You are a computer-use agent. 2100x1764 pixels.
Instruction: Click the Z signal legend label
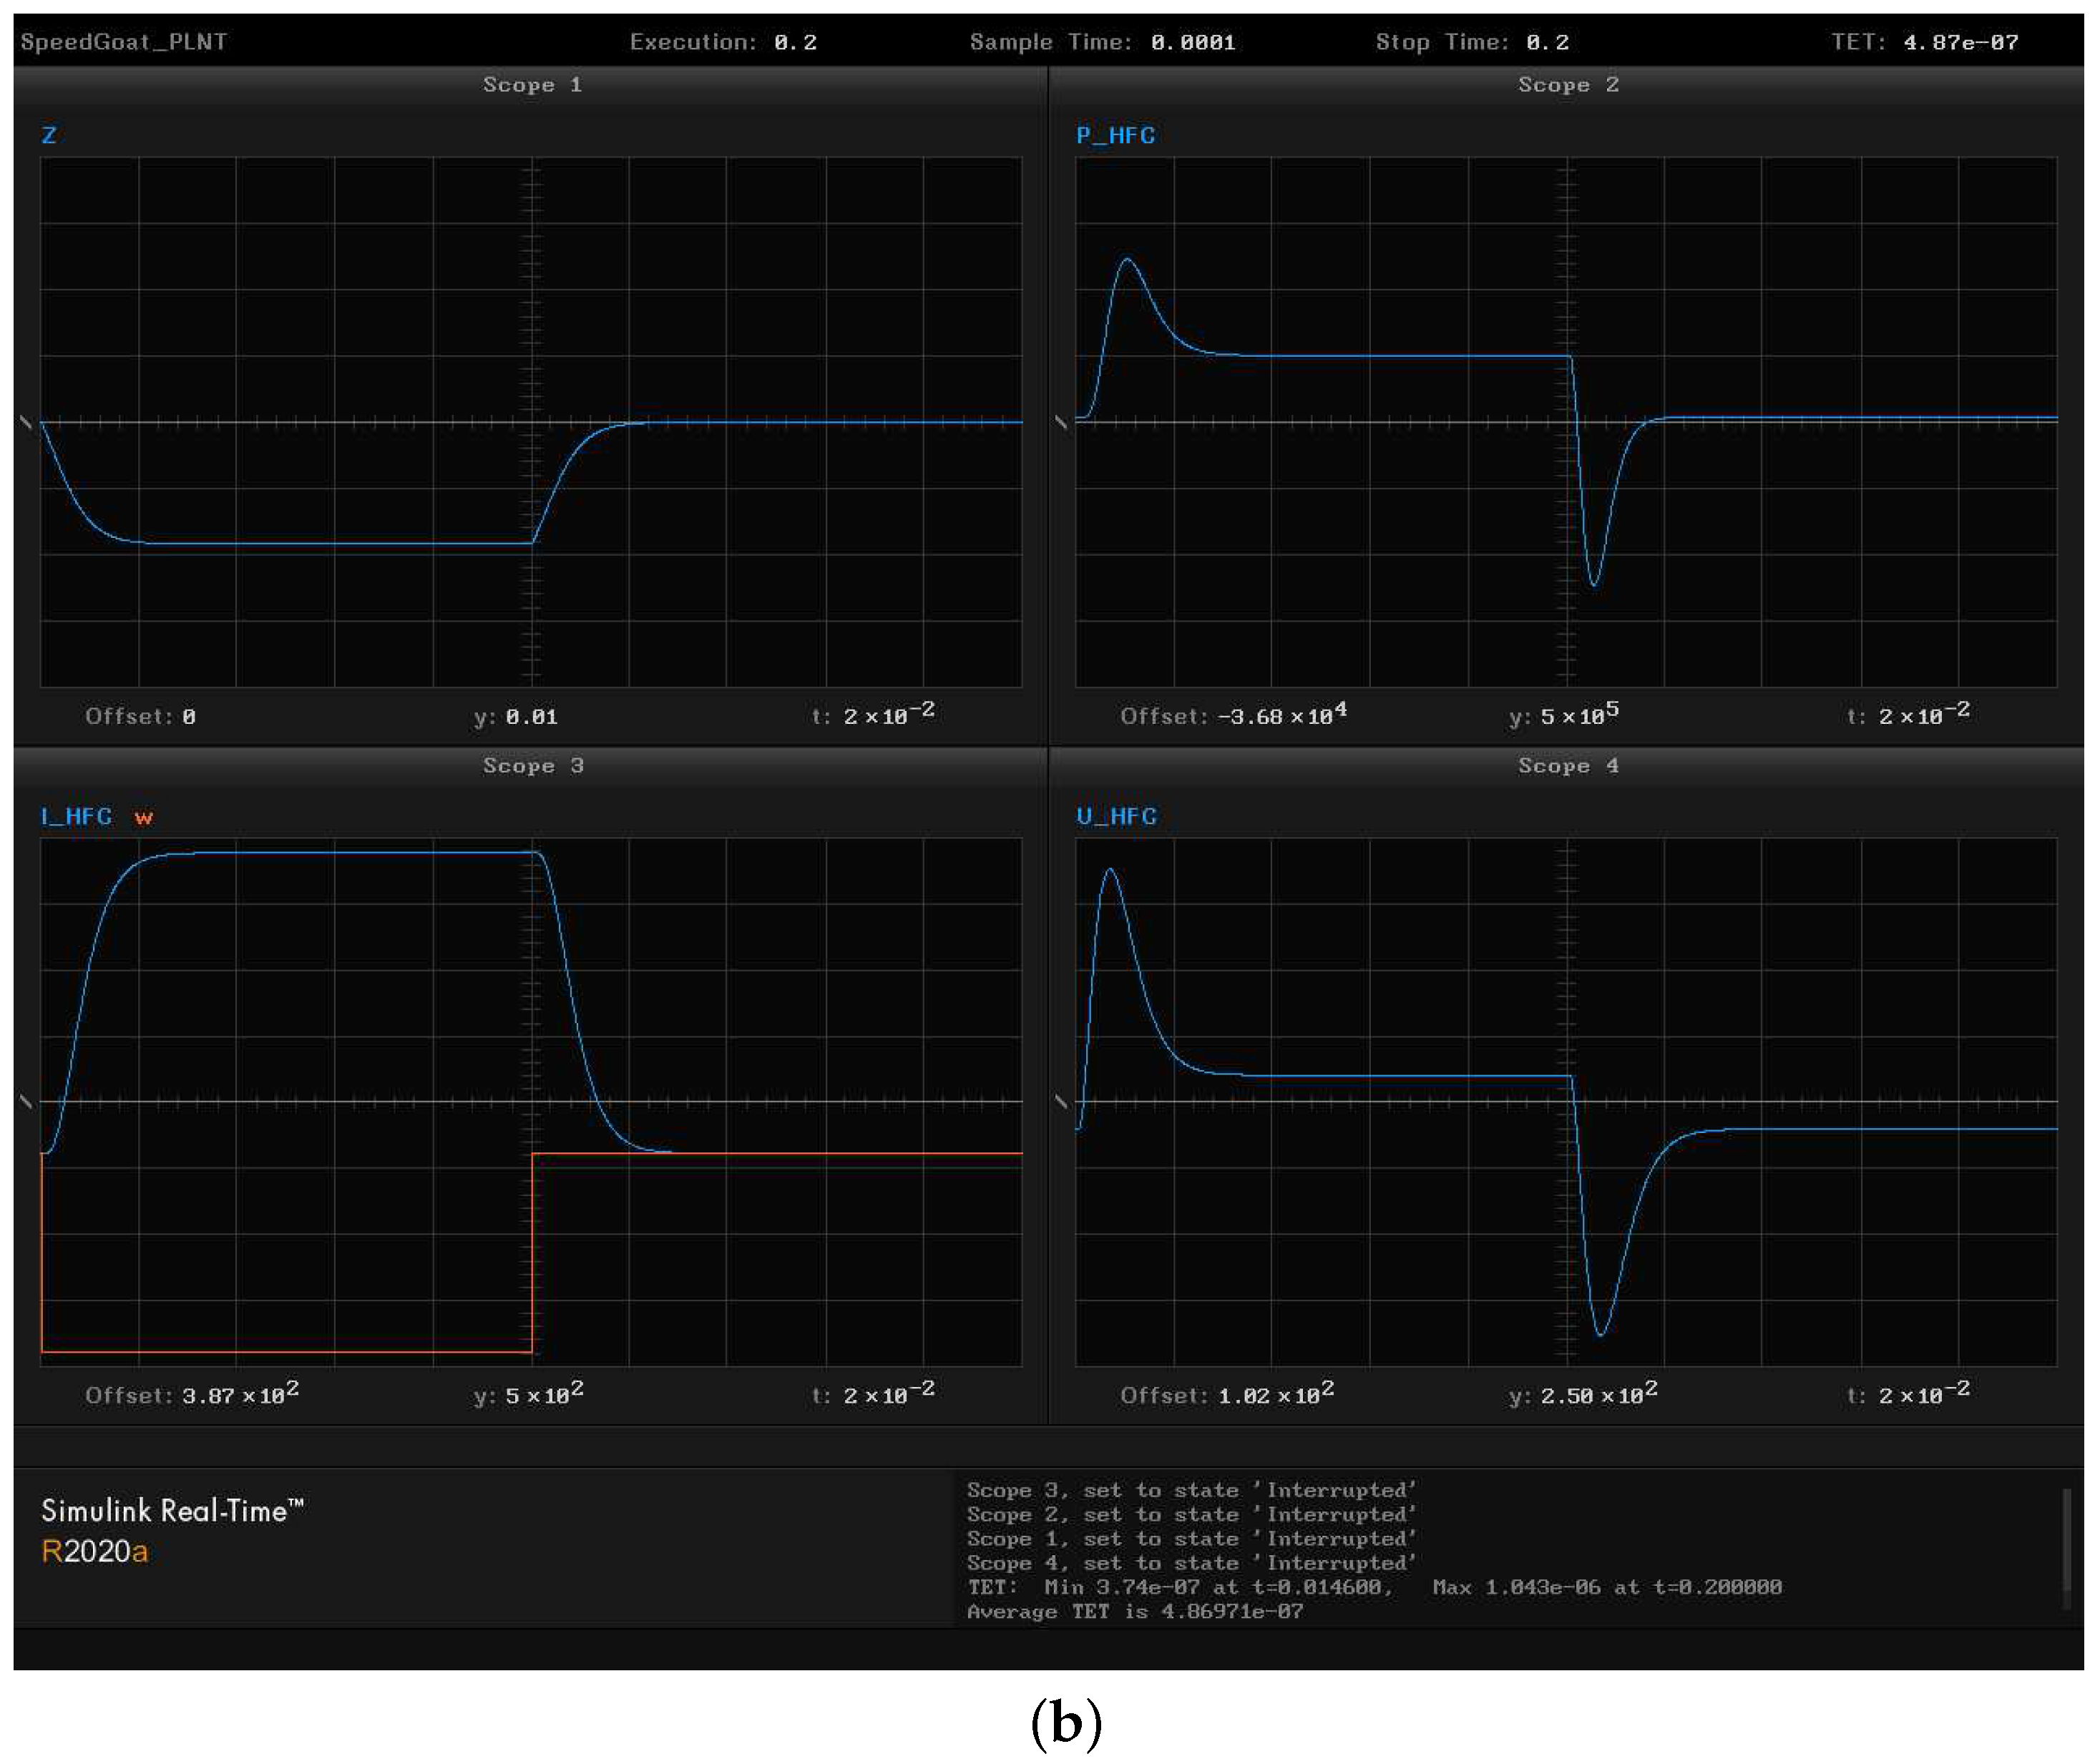pos(49,136)
